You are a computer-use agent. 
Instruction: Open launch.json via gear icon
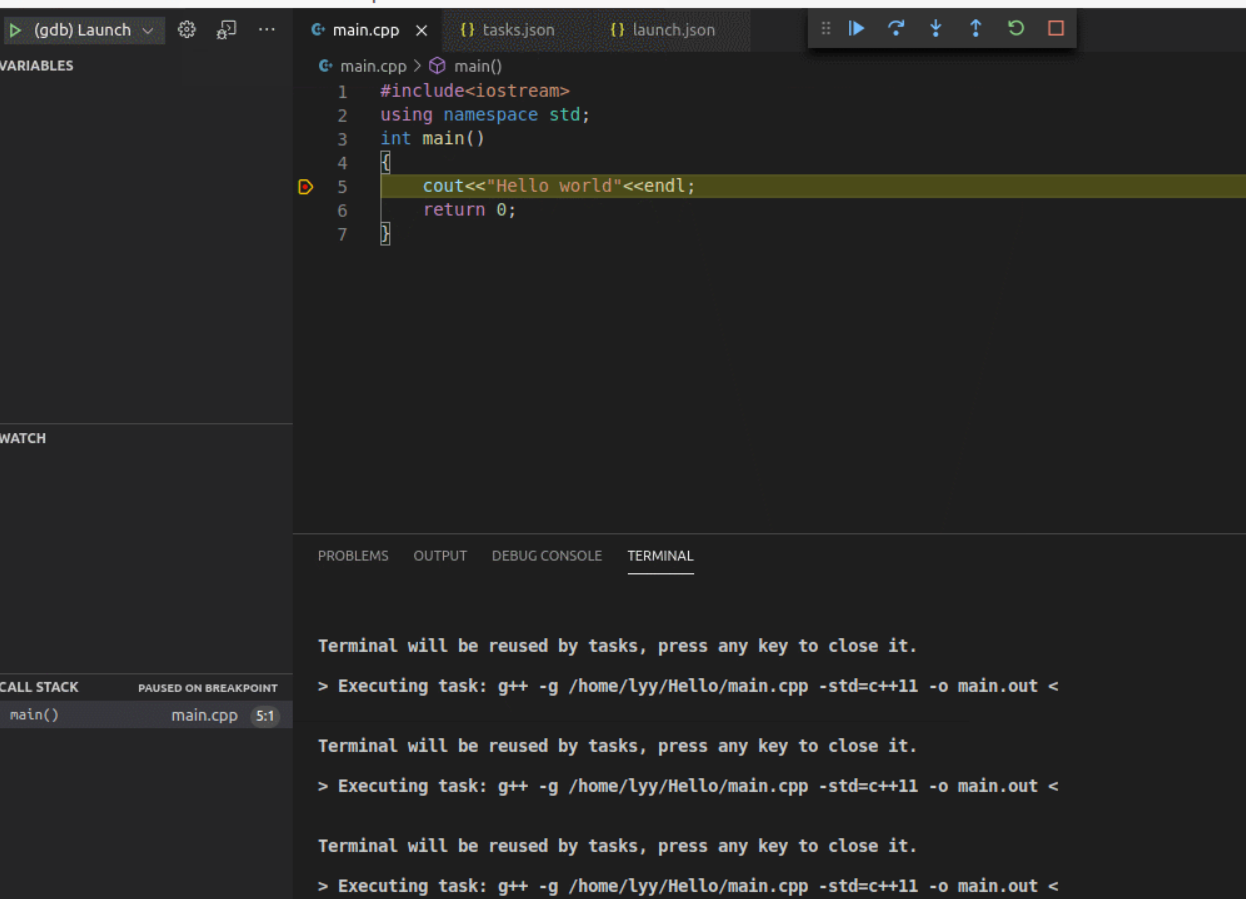coord(187,30)
